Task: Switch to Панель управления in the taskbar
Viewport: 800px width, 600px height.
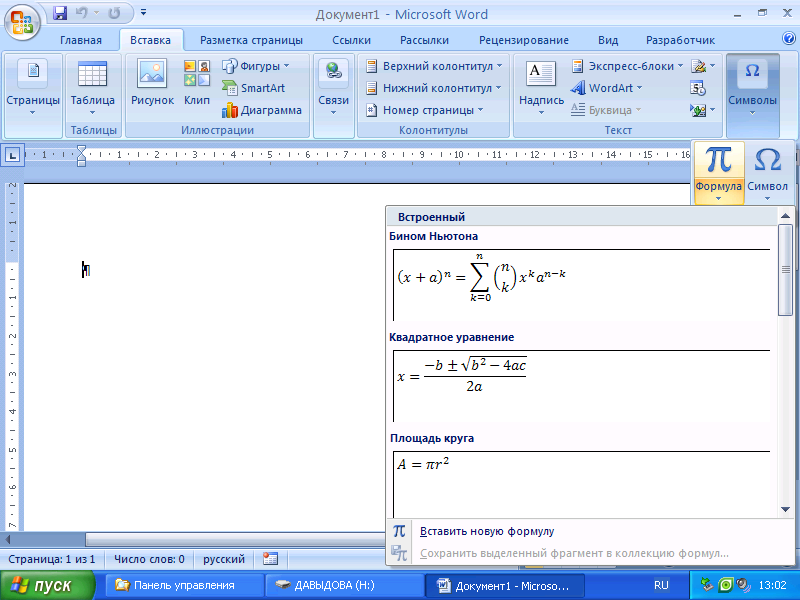Action: pyautogui.click(x=184, y=585)
